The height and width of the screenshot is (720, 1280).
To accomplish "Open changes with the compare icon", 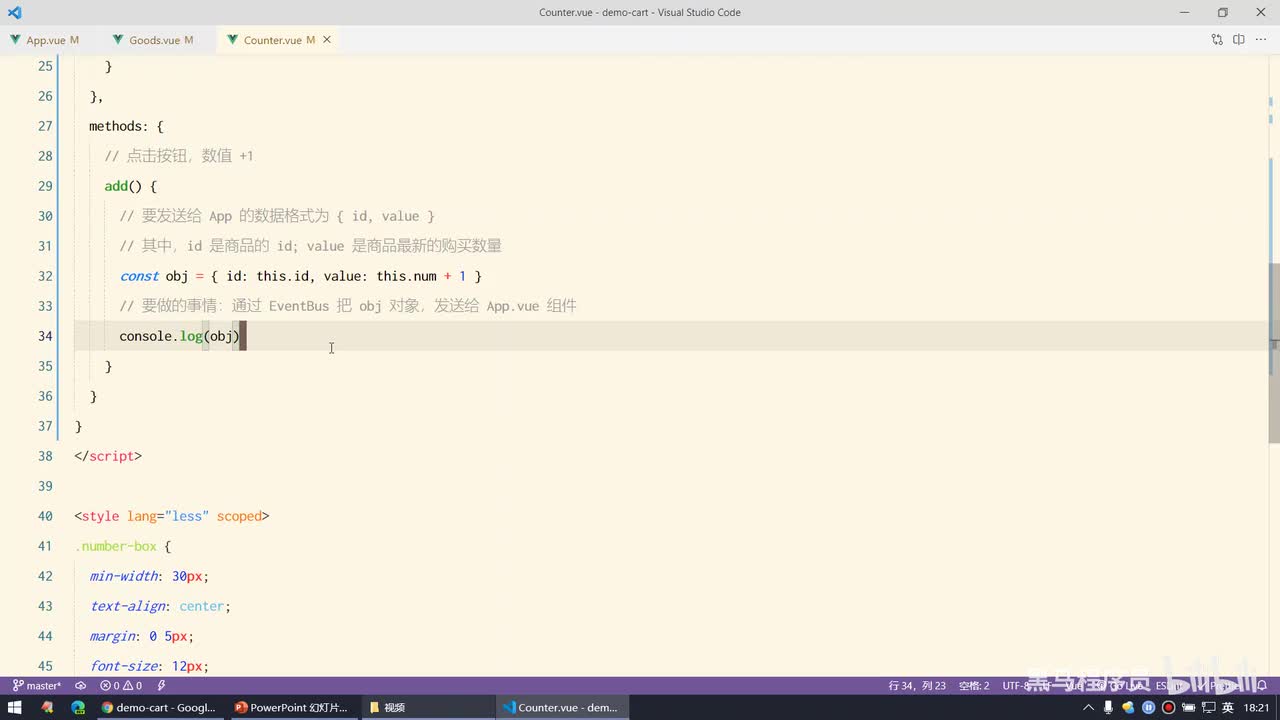I will [1217, 40].
